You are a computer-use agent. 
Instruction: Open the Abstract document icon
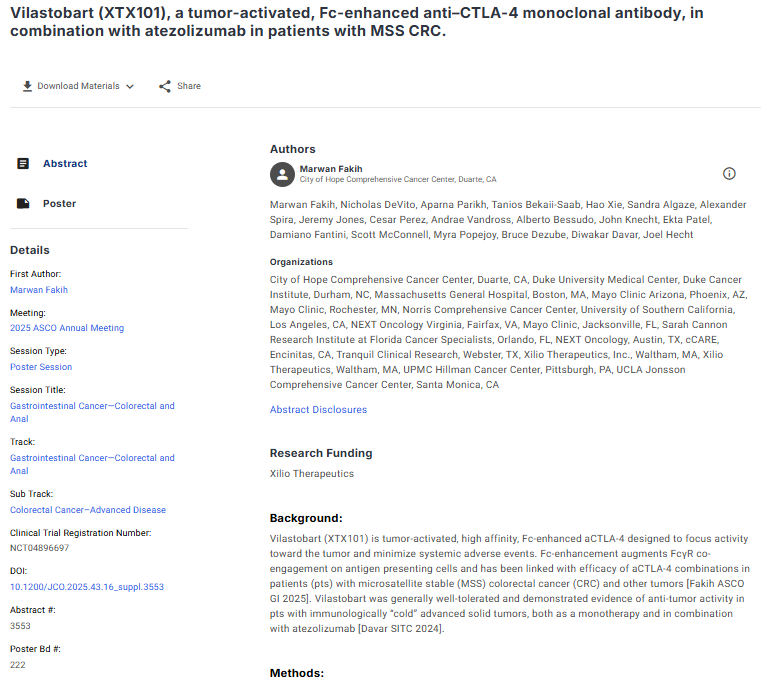(x=23, y=163)
